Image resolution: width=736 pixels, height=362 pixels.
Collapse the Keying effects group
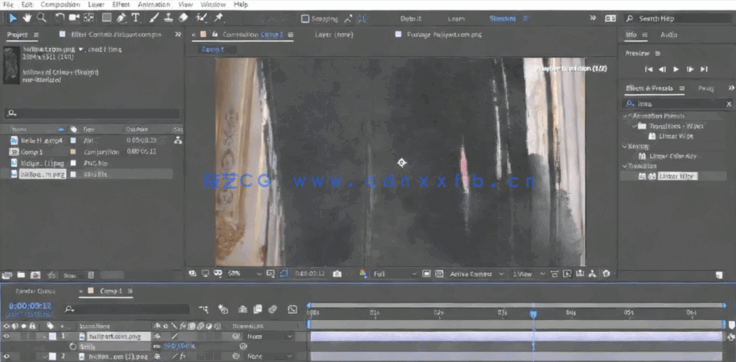[625, 146]
